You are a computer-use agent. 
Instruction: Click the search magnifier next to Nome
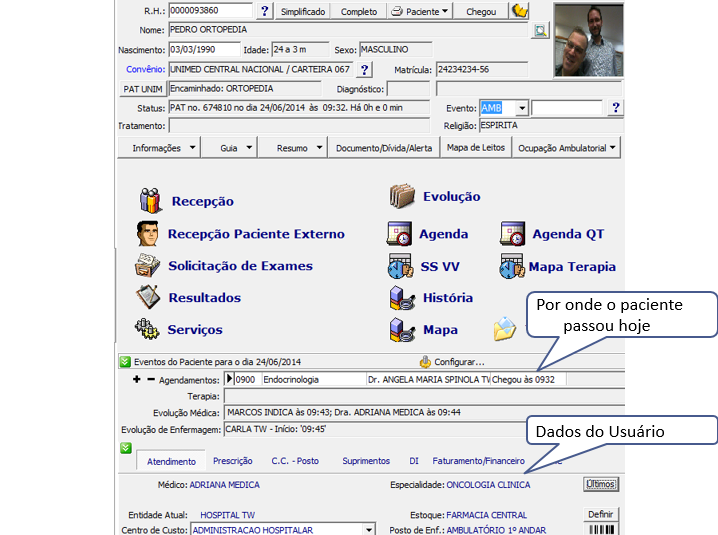pos(540,31)
